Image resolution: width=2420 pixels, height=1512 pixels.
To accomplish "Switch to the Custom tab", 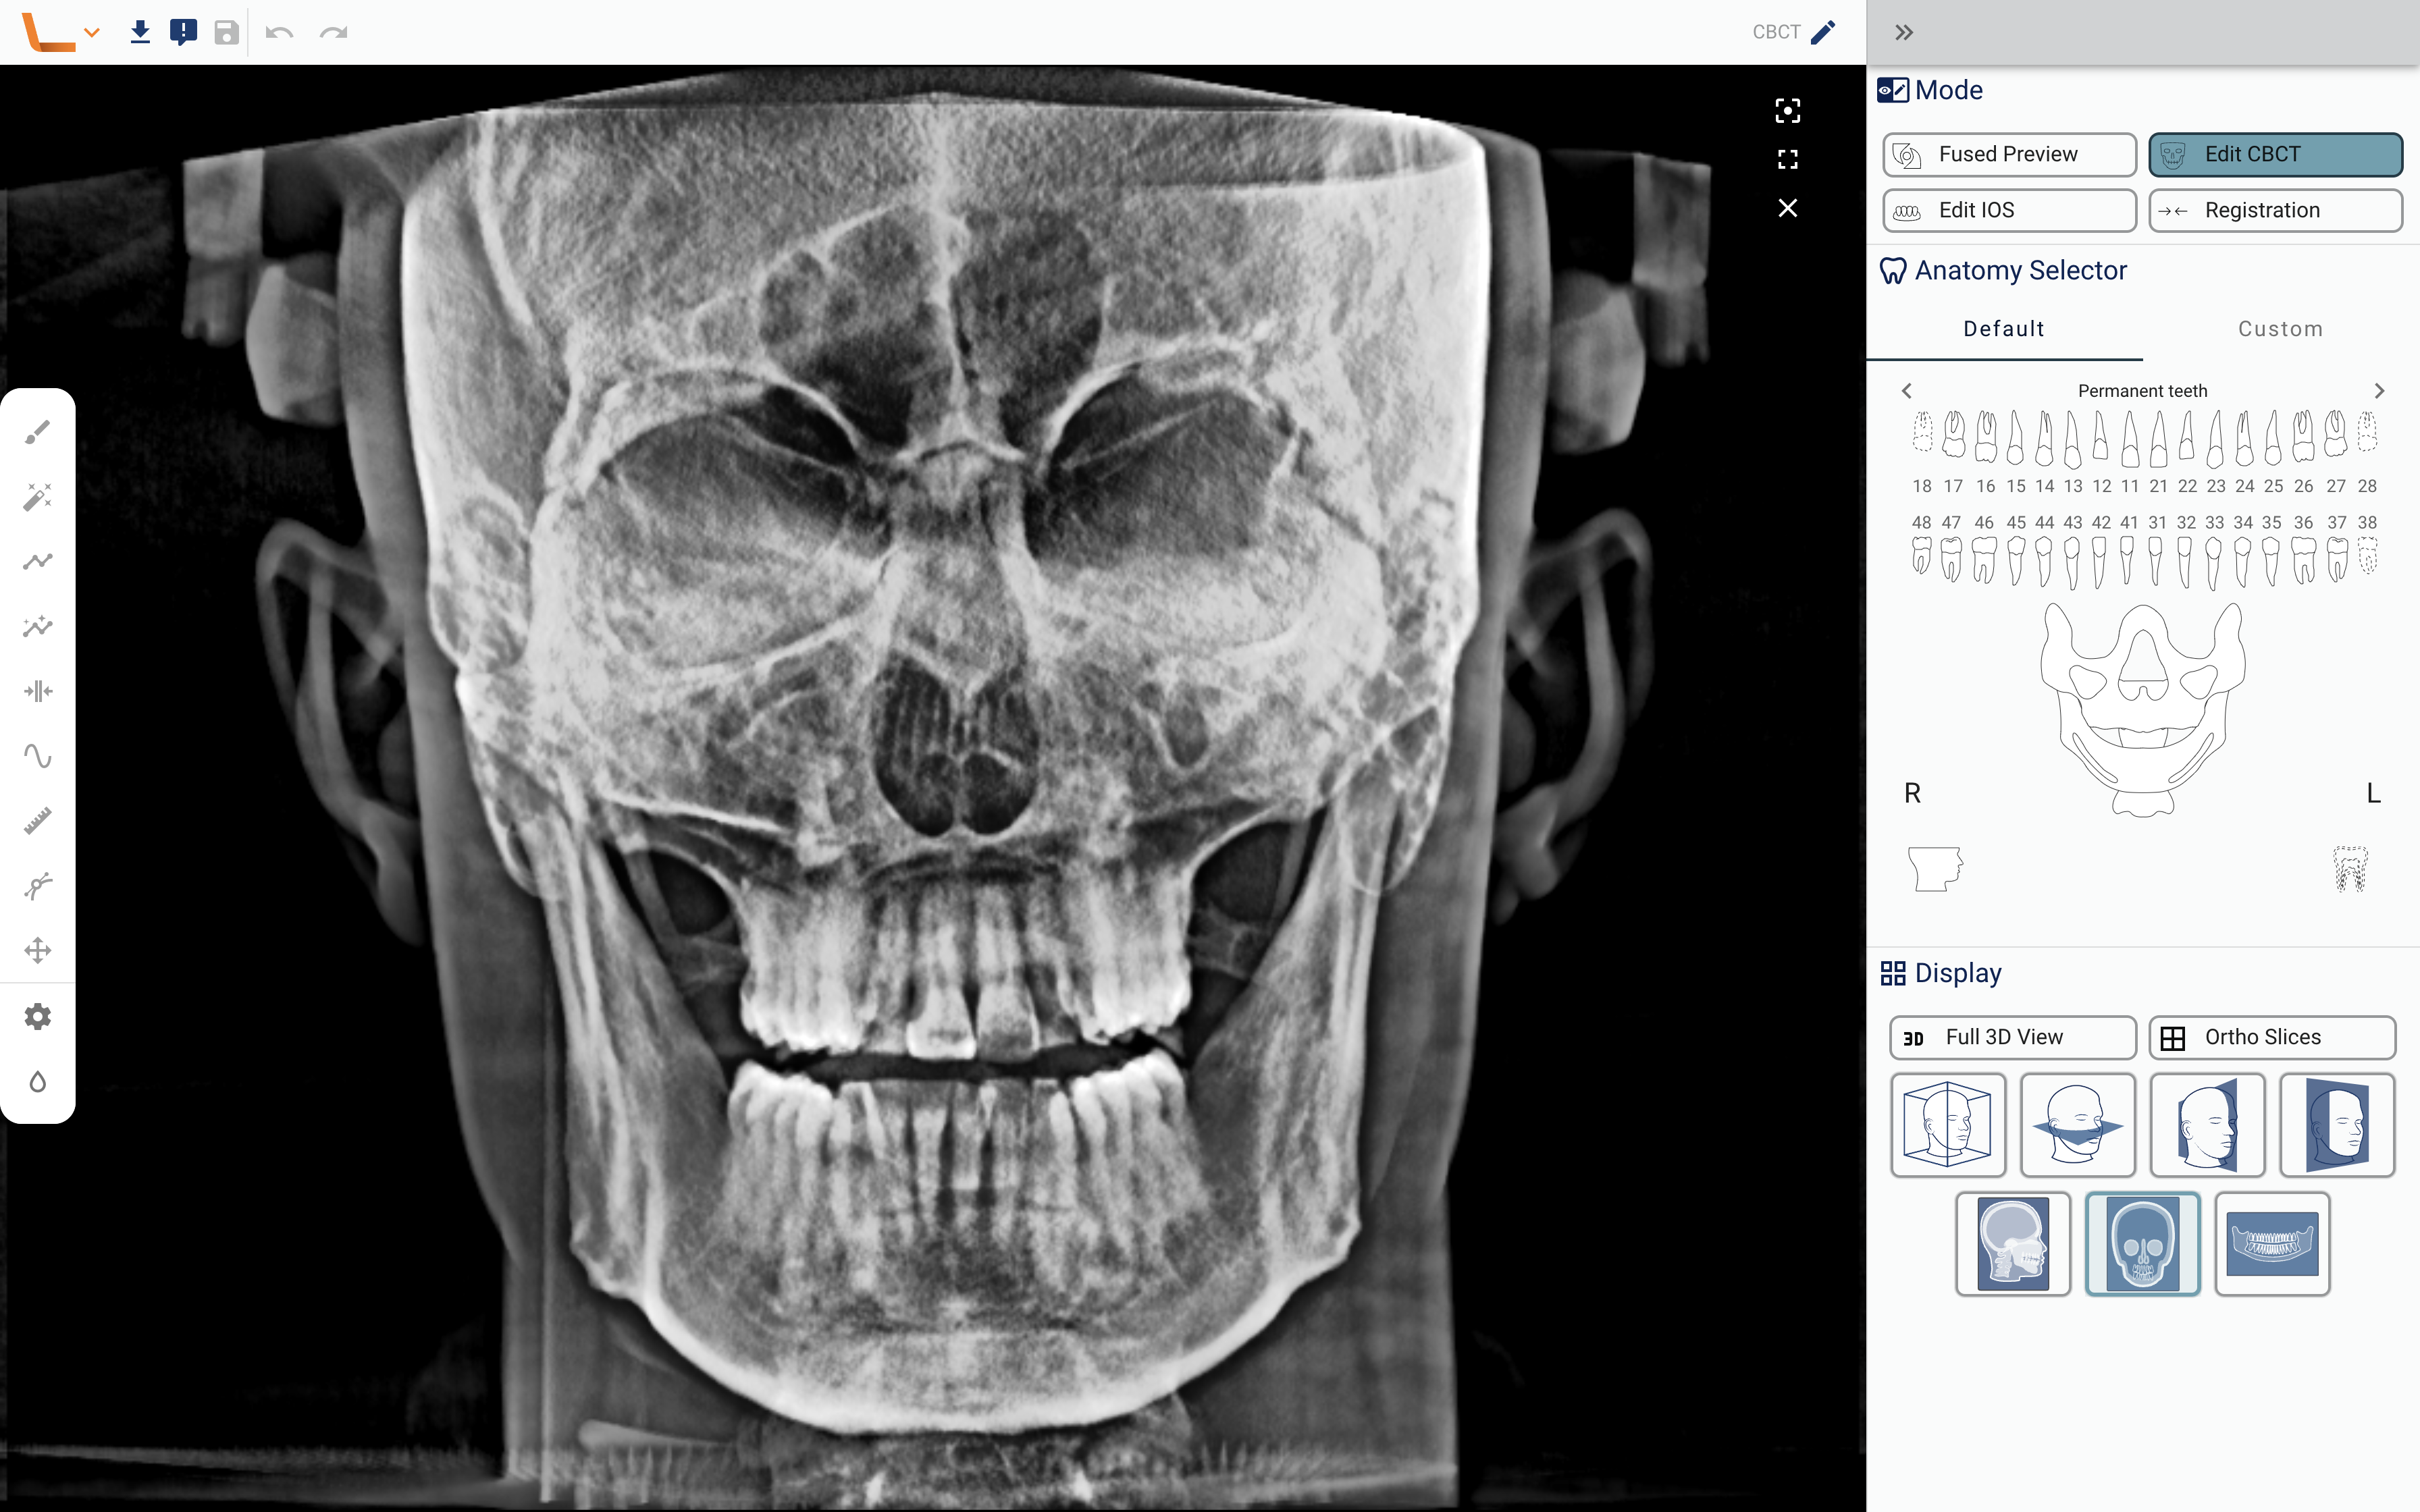I will (x=2280, y=329).
